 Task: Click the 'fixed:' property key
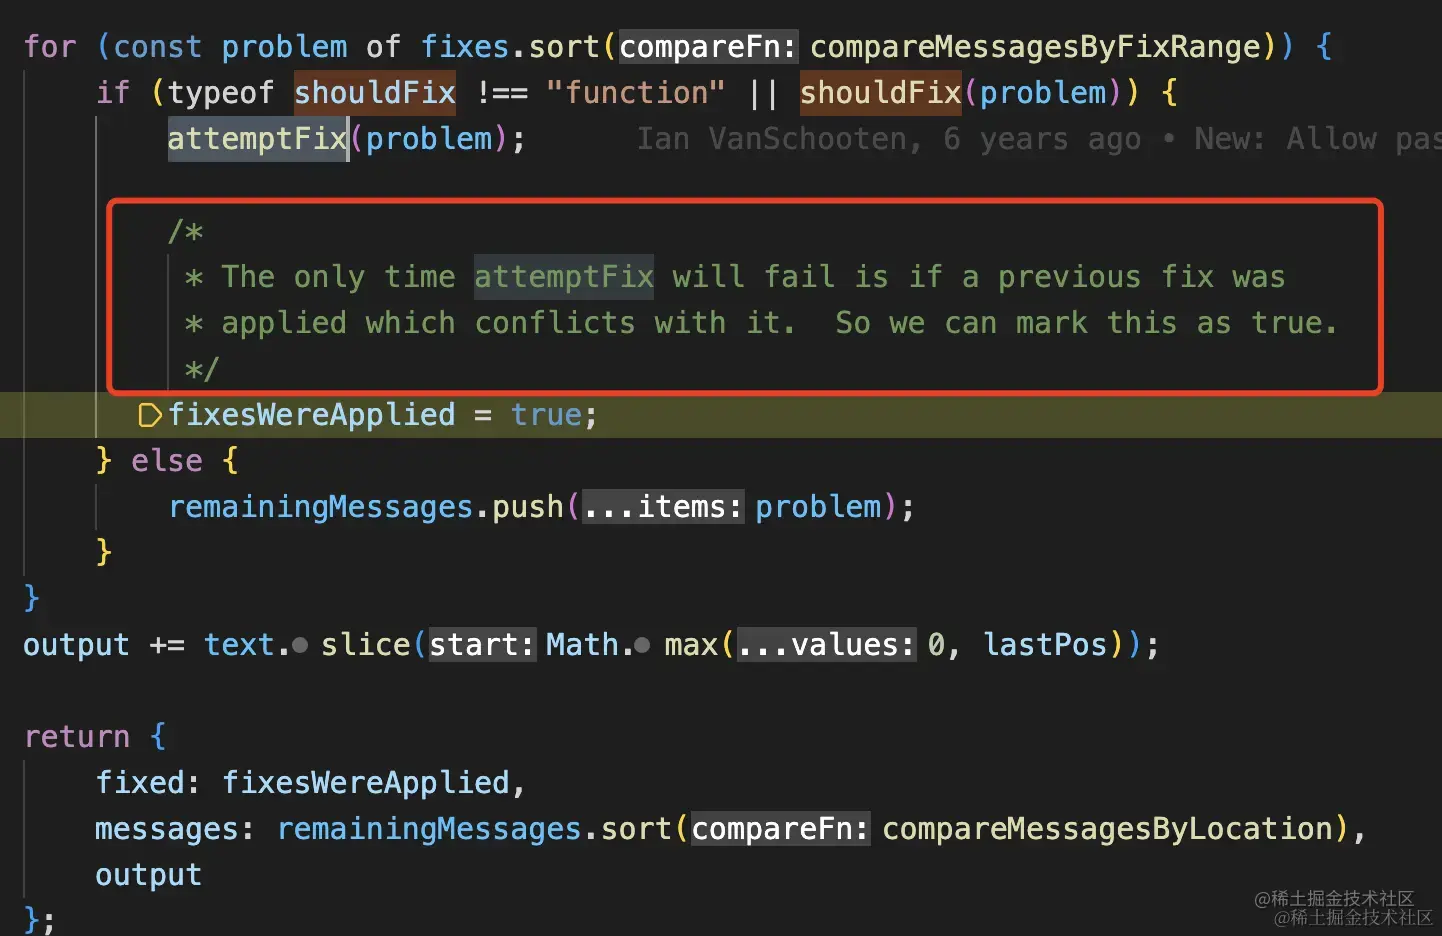(x=148, y=783)
